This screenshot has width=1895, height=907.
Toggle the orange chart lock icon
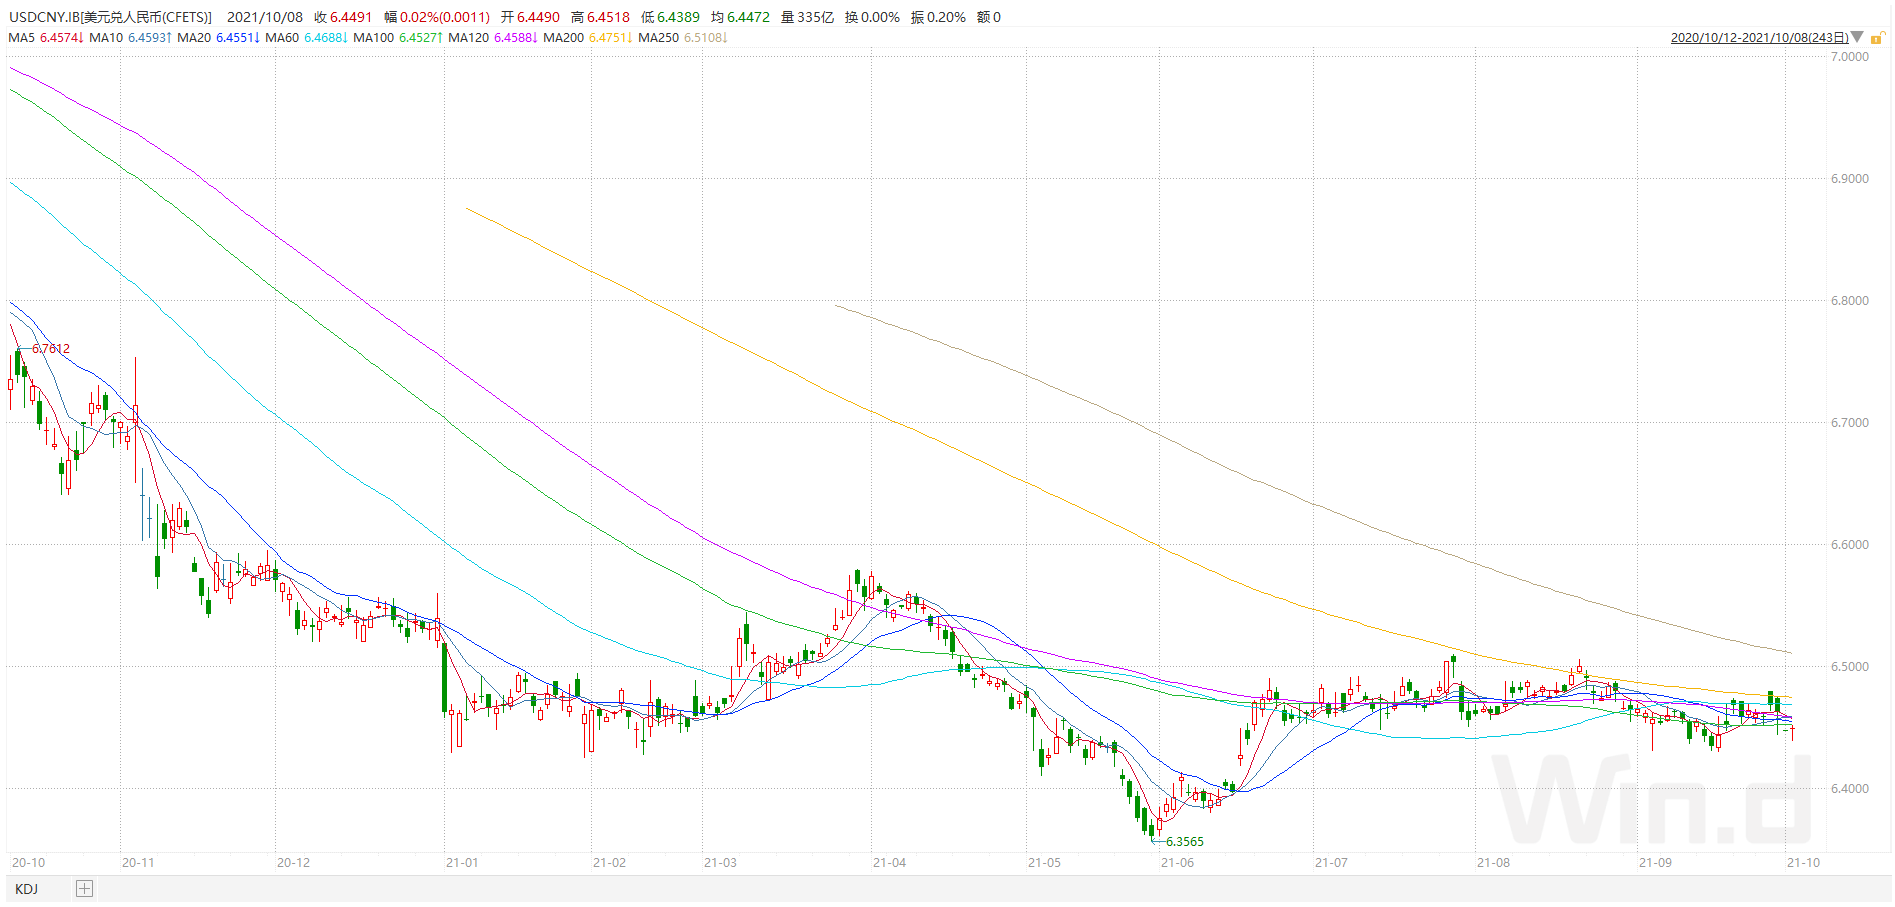1878,37
